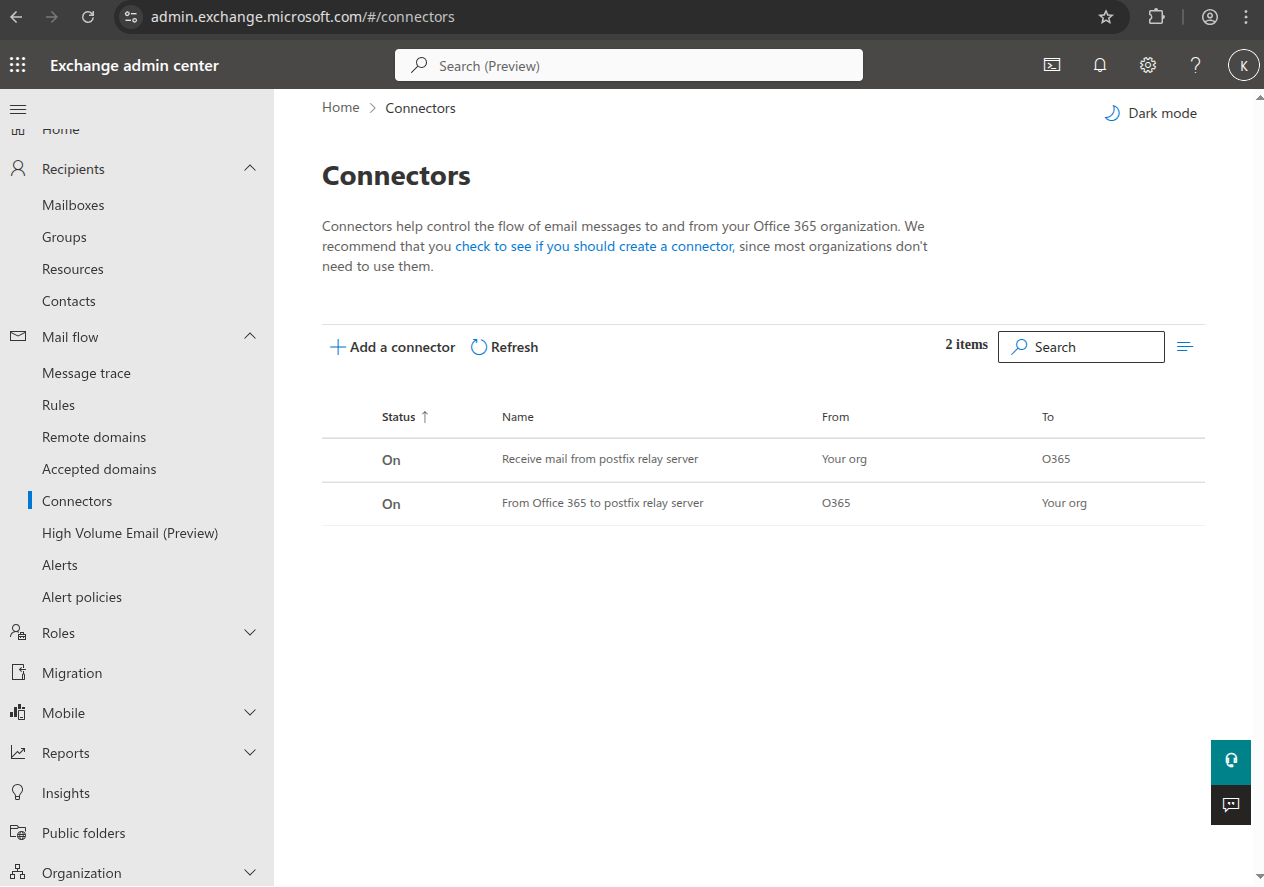1264x887 pixels.
Task: Toggle Dark mode
Action: (1150, 113)
